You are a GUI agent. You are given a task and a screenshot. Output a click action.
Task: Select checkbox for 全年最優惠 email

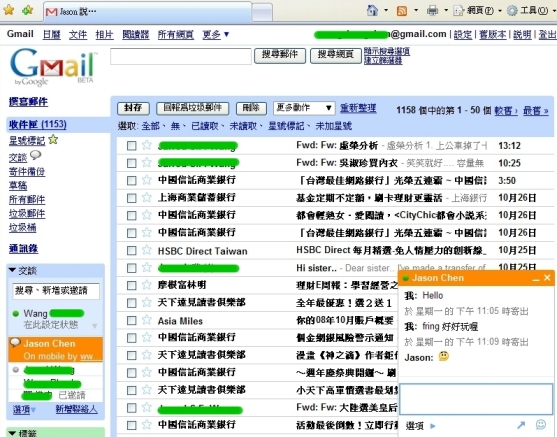tap(131, 303)
